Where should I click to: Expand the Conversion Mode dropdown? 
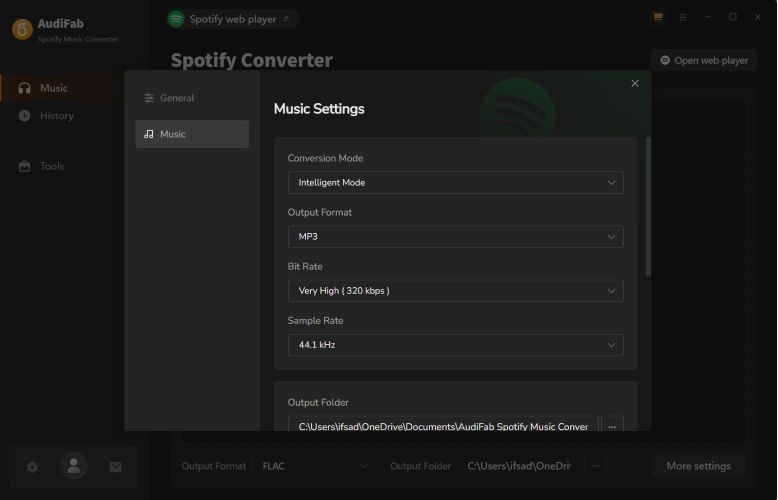[455, 183]
